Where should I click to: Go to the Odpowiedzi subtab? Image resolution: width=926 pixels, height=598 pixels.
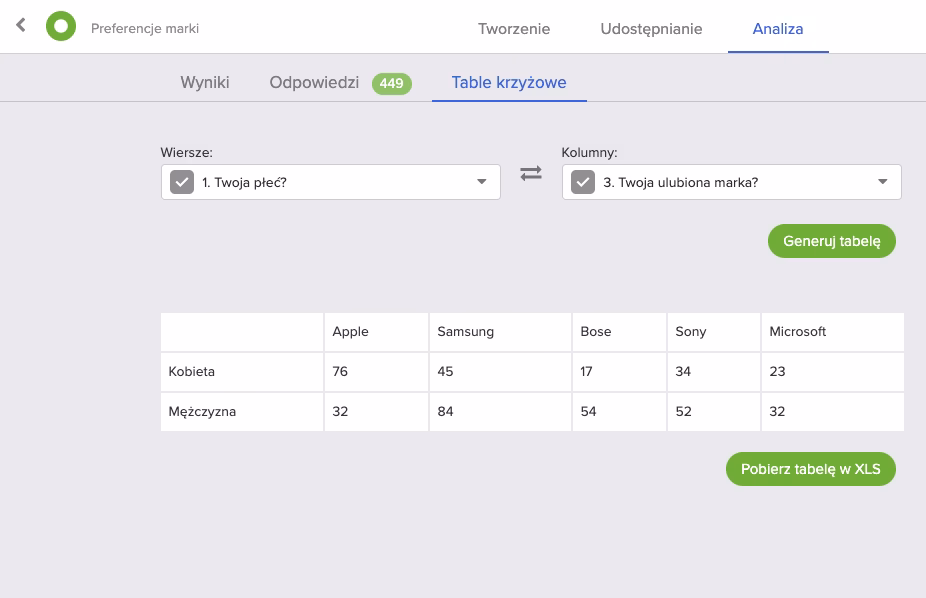click(314, 82)
